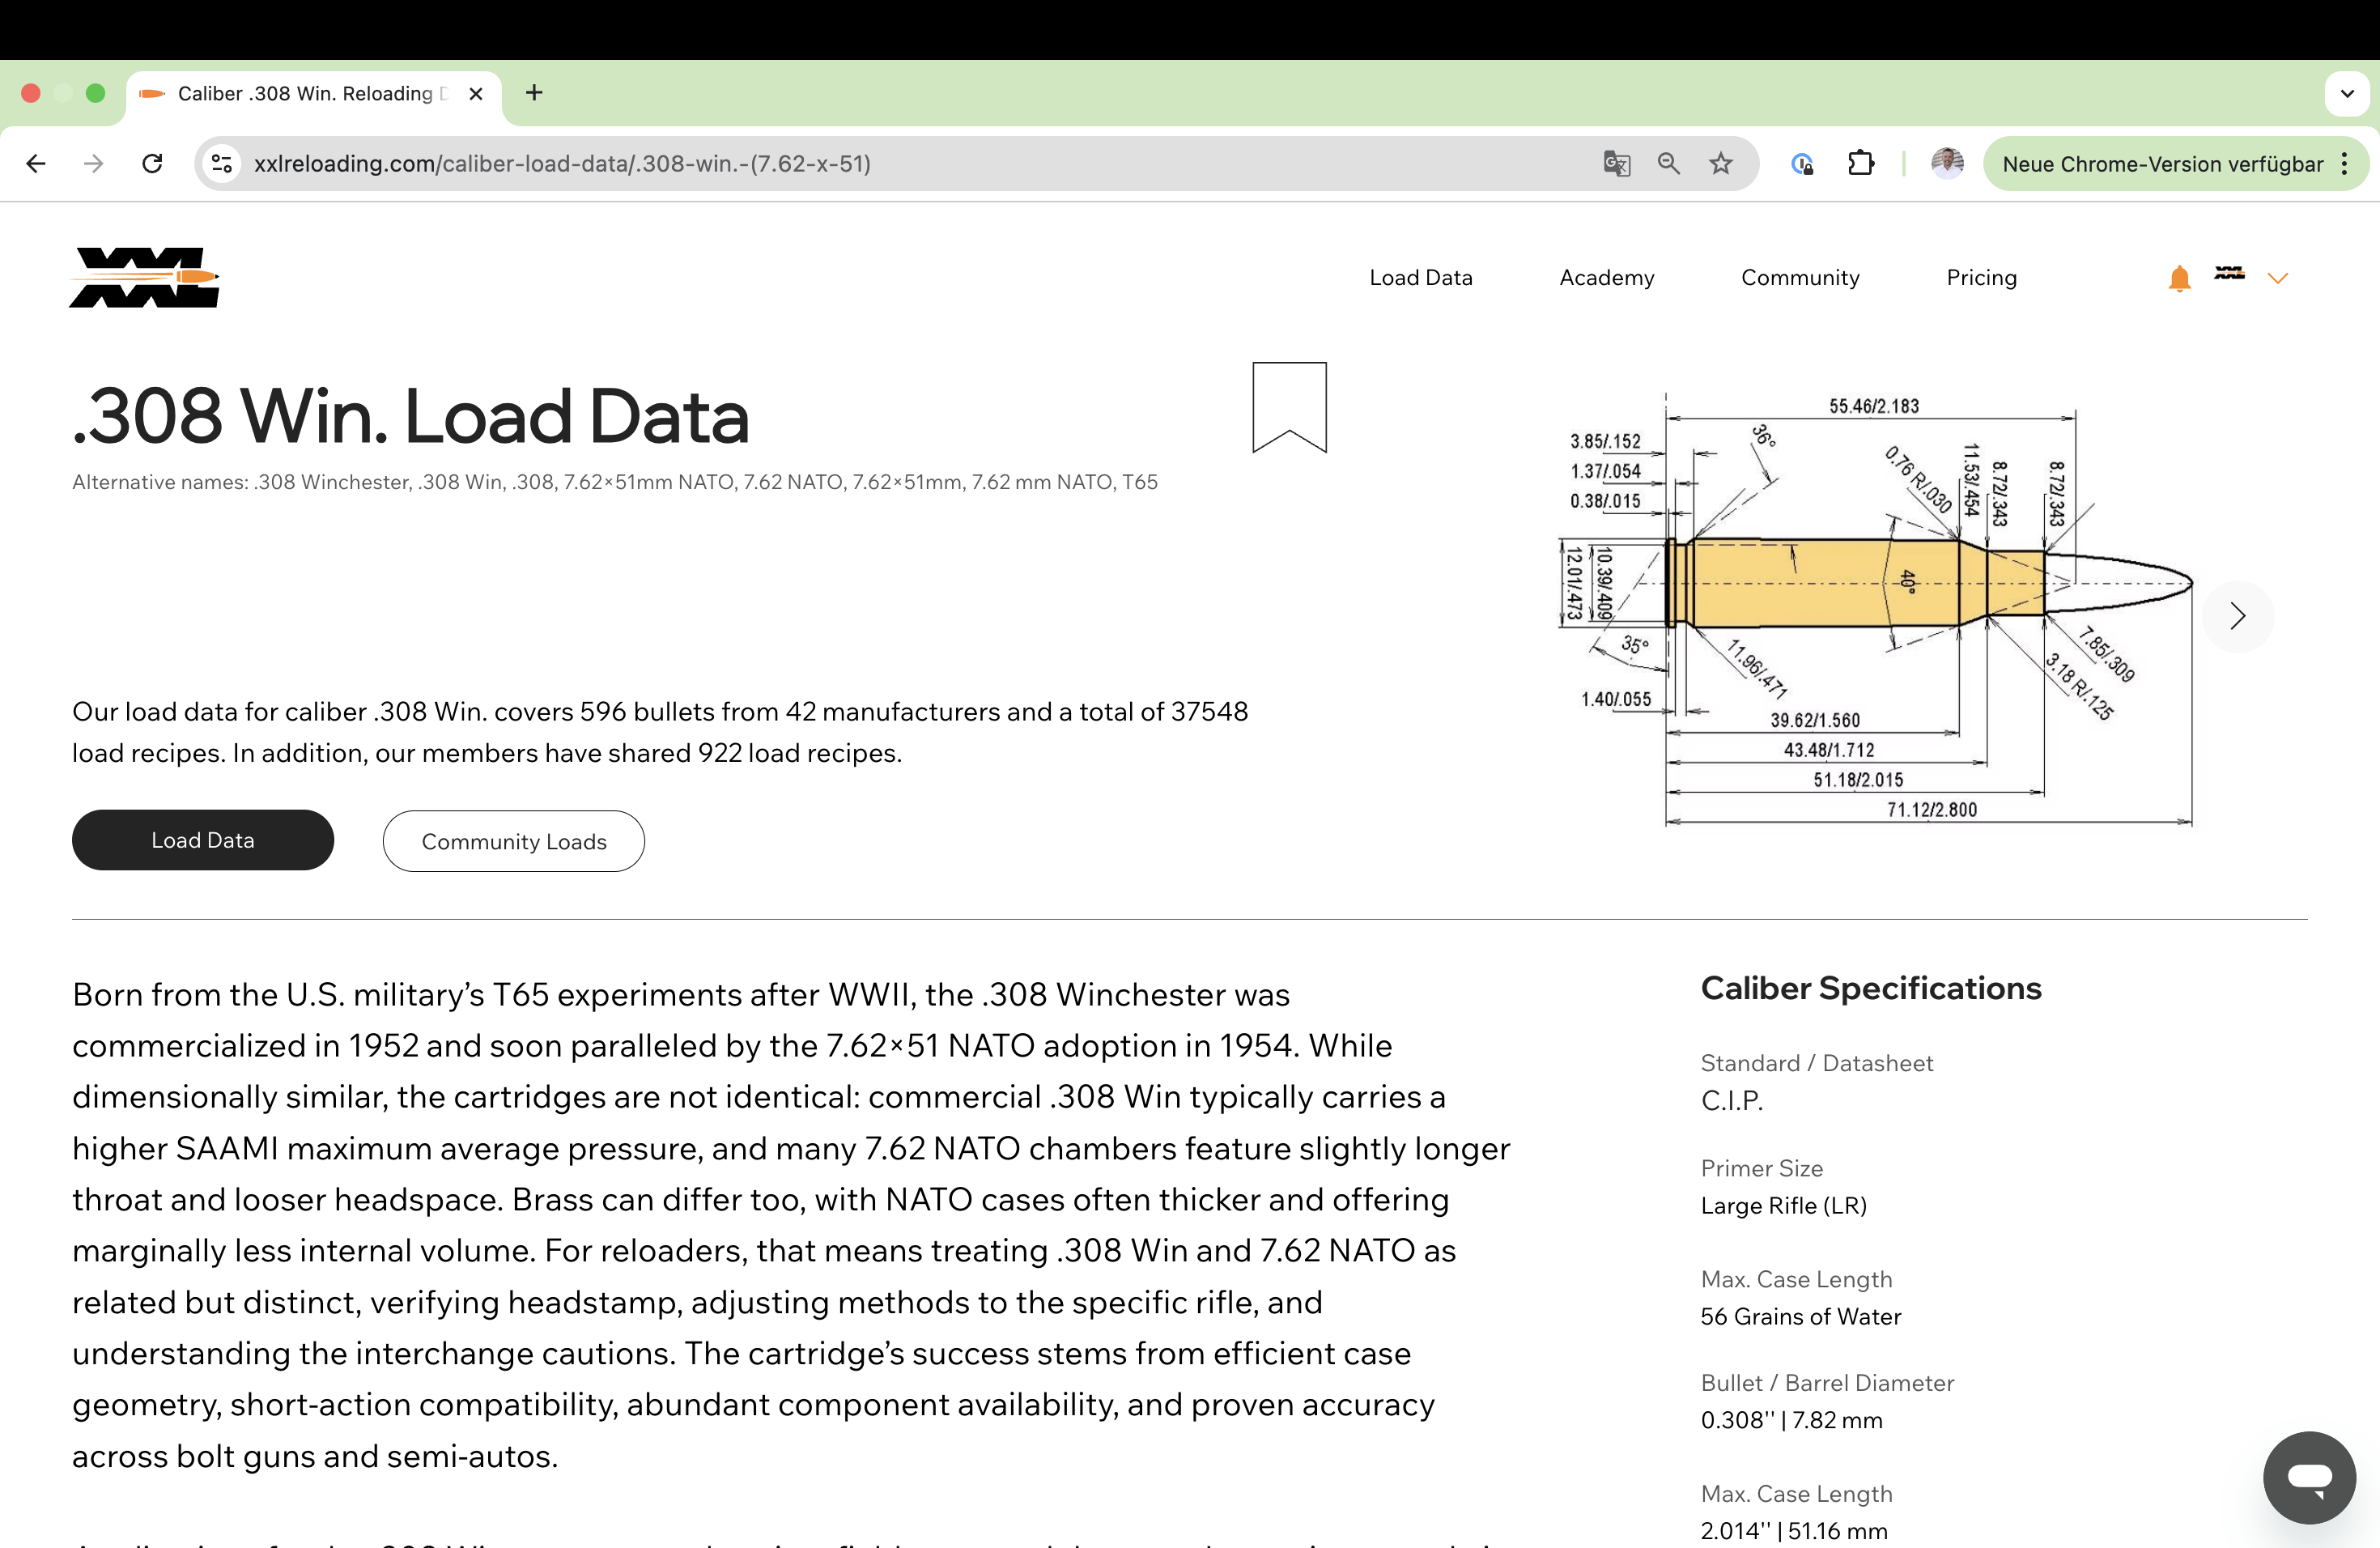The image size is (2380, 1548).
Task: Go to Pricing page
Action: pos(1980,278)
